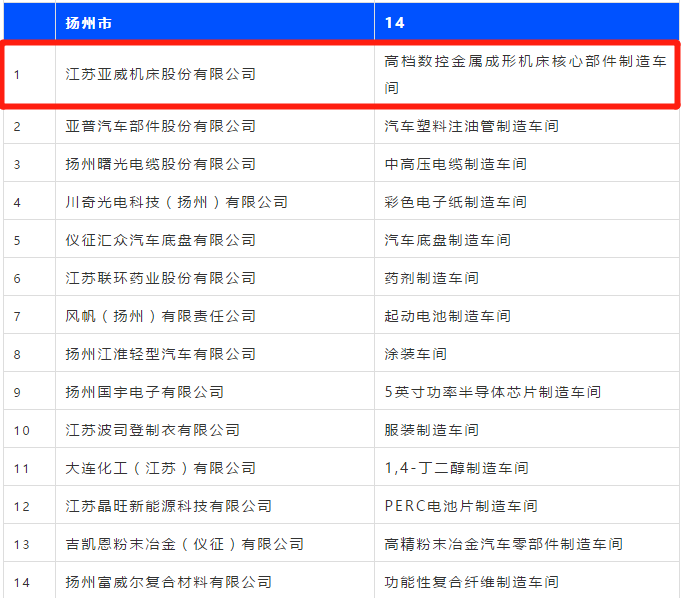684x598 pixels.
Task: Click row number 14 beside 扬州富威尔
Action: pyautogui.click(x=21, y=582)
